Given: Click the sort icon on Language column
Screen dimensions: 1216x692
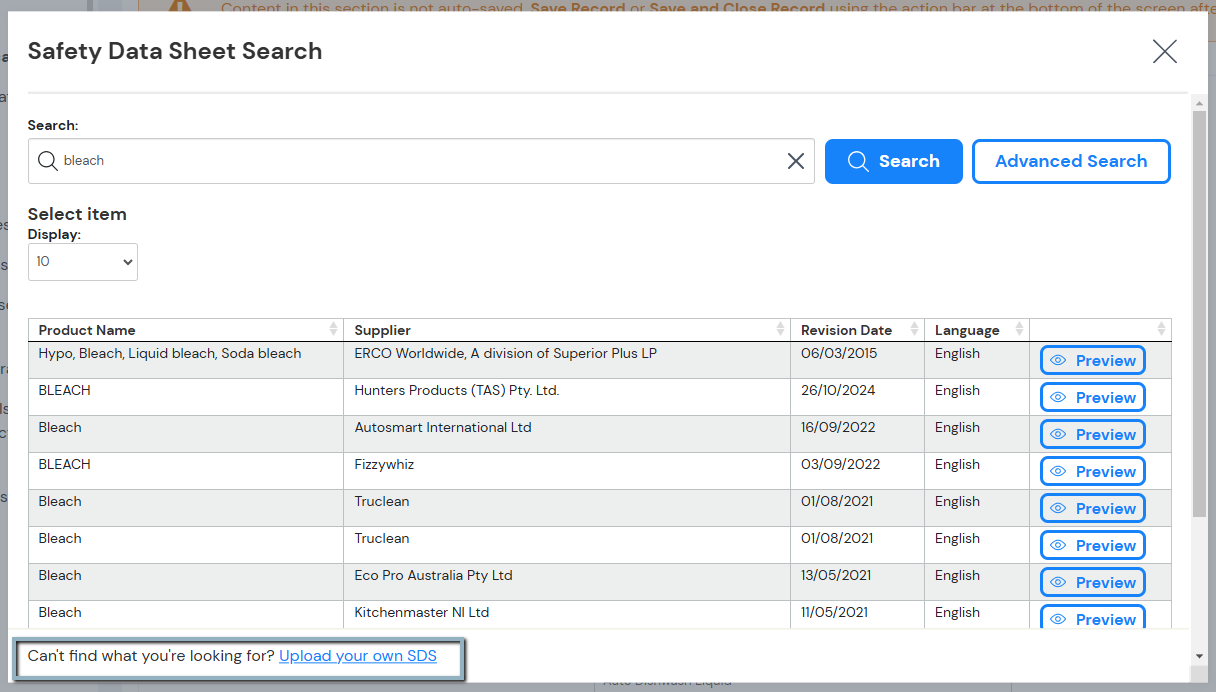Looking at the screenshot, I should pos(1019,328).
